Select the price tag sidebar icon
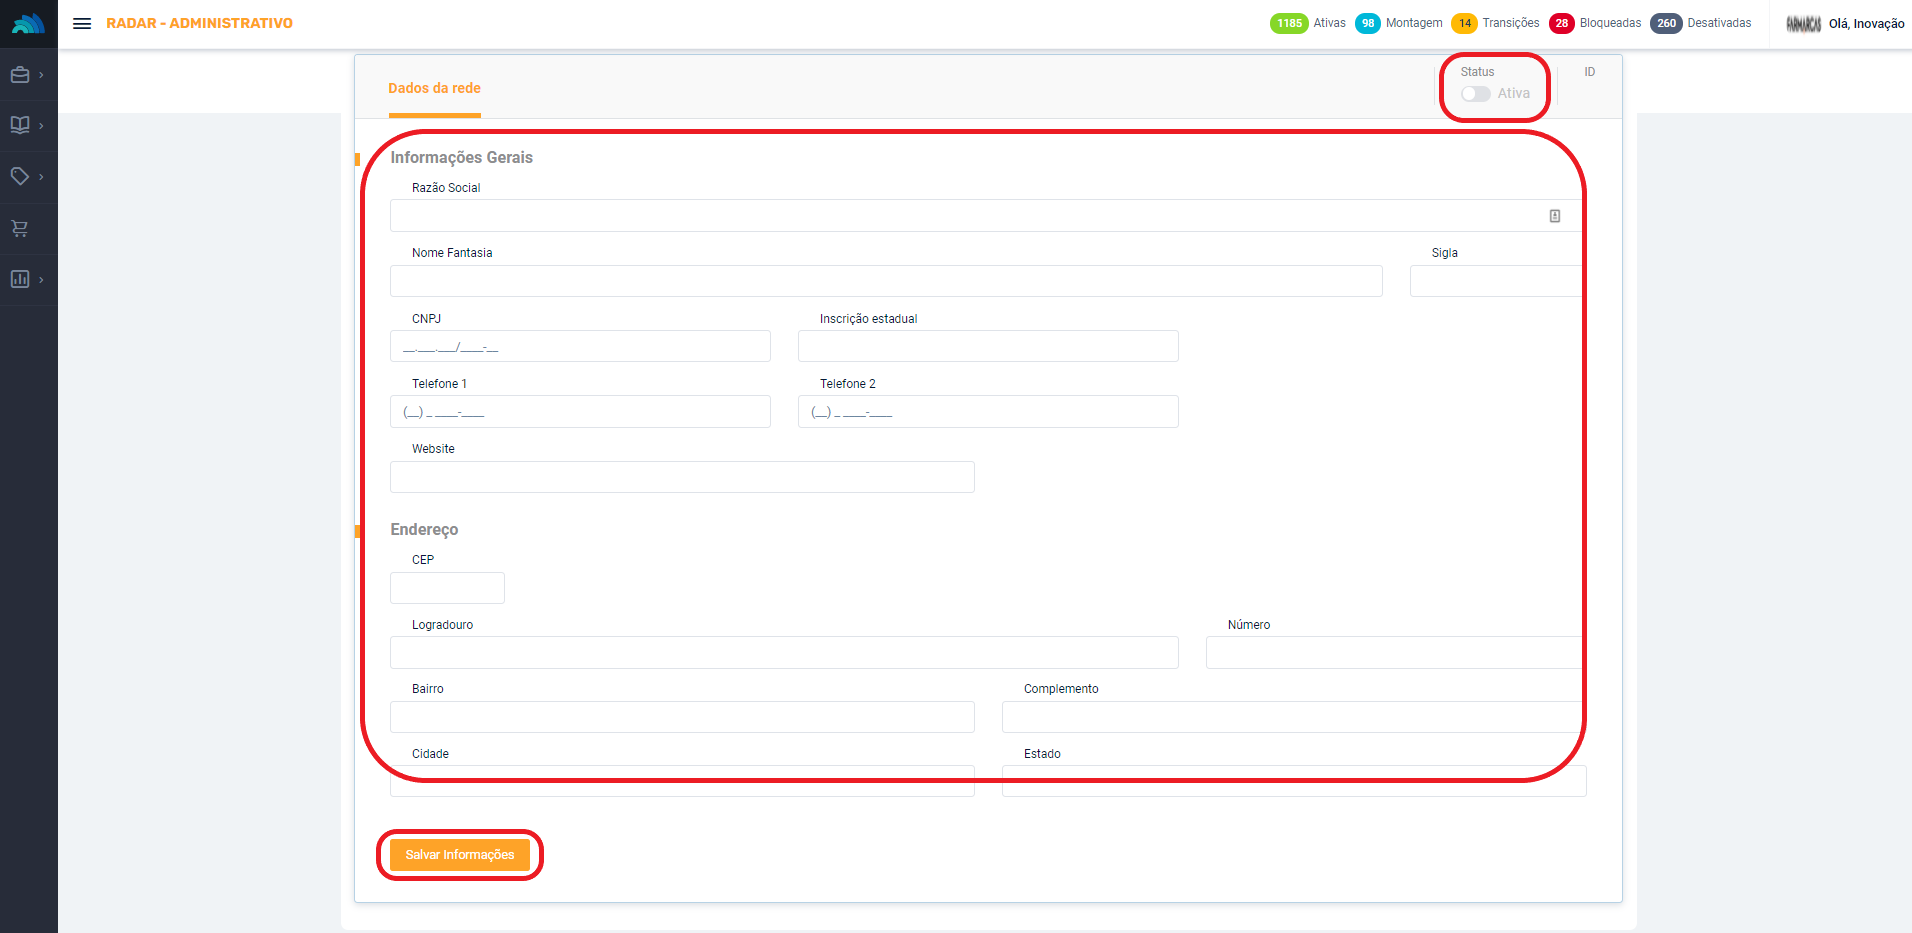 [x=20, y=176]
